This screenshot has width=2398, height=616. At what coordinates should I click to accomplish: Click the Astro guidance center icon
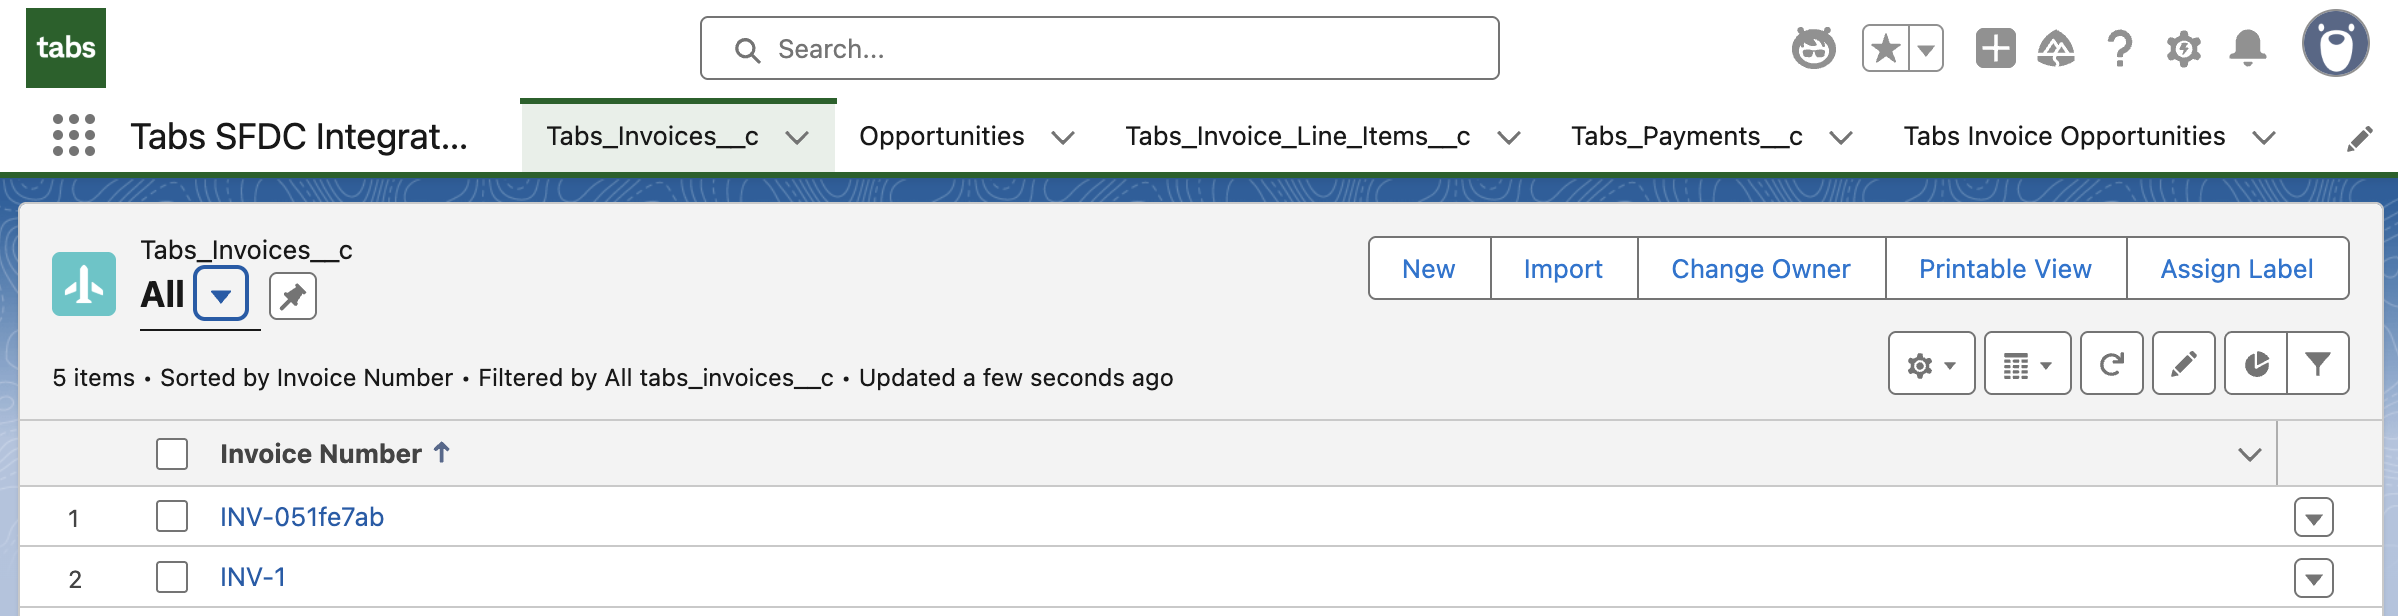[1813, 48]
